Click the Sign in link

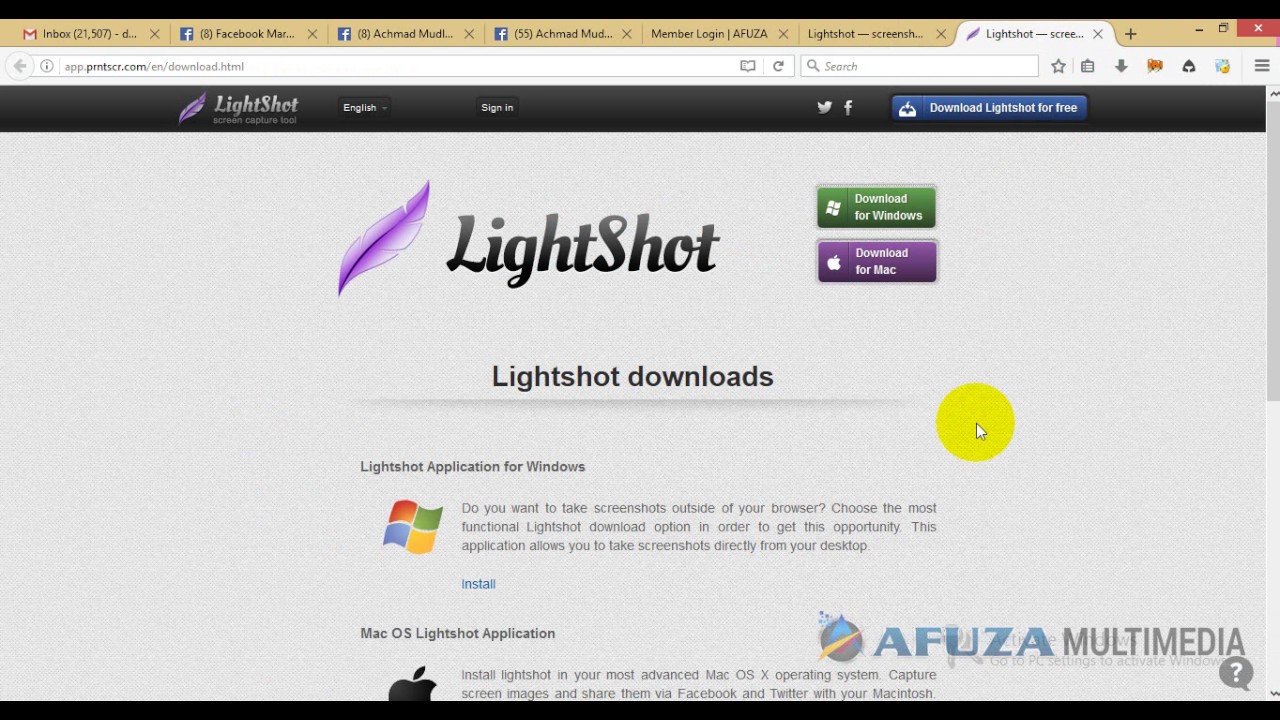tap(497, 108)
